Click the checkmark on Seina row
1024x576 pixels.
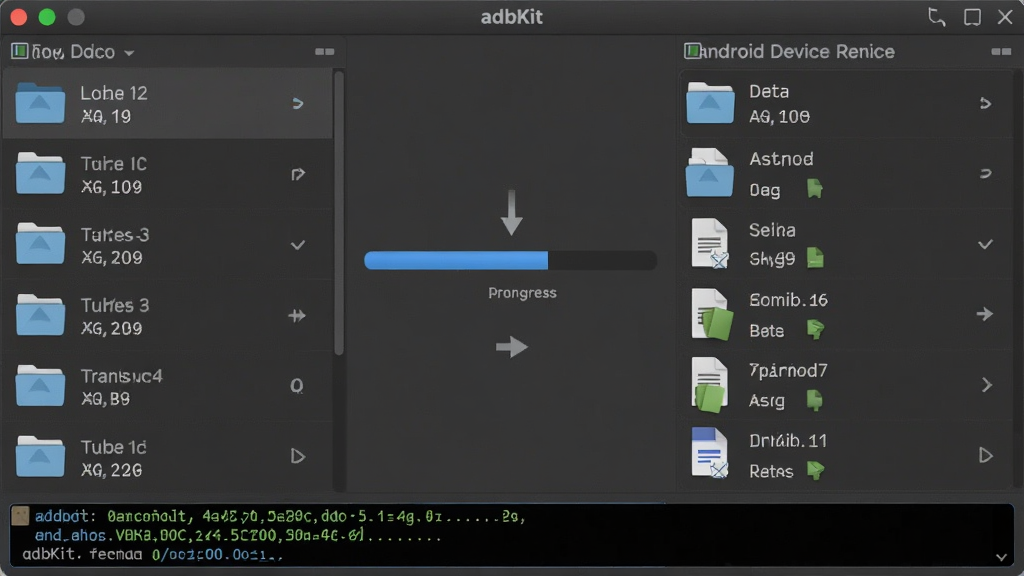(x=985, y=244)
